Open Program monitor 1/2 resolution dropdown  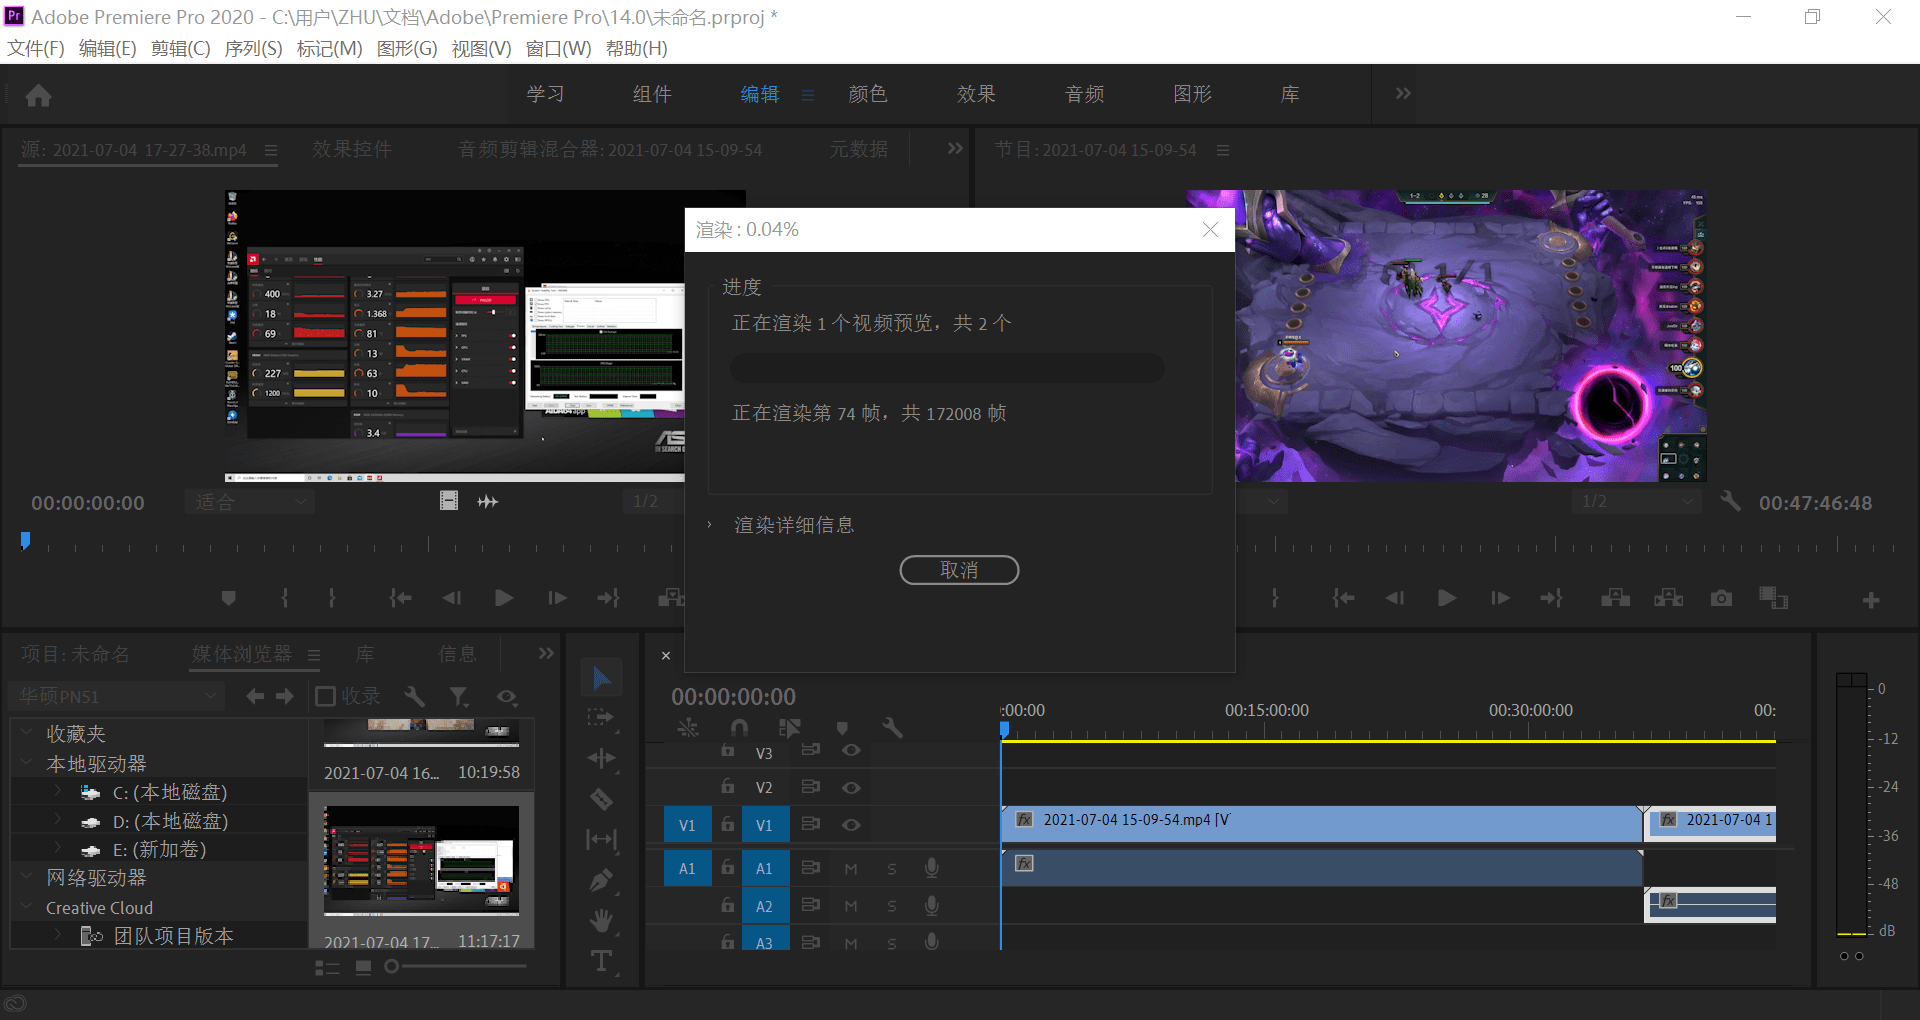click(x=1636, y=502)
